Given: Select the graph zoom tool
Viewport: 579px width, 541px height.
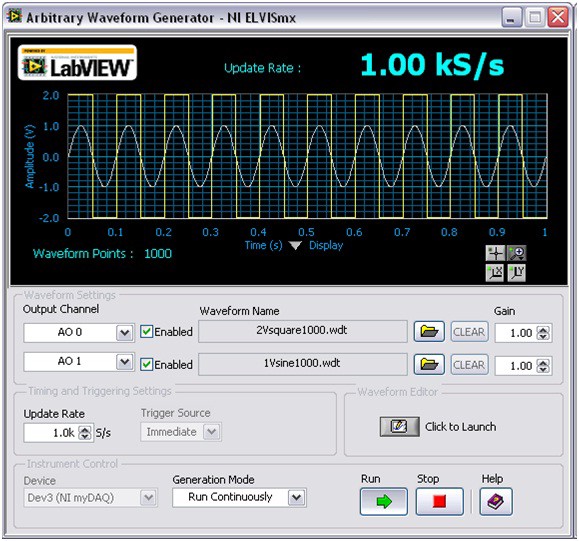Looking at the screenshot, I should 517,254.
